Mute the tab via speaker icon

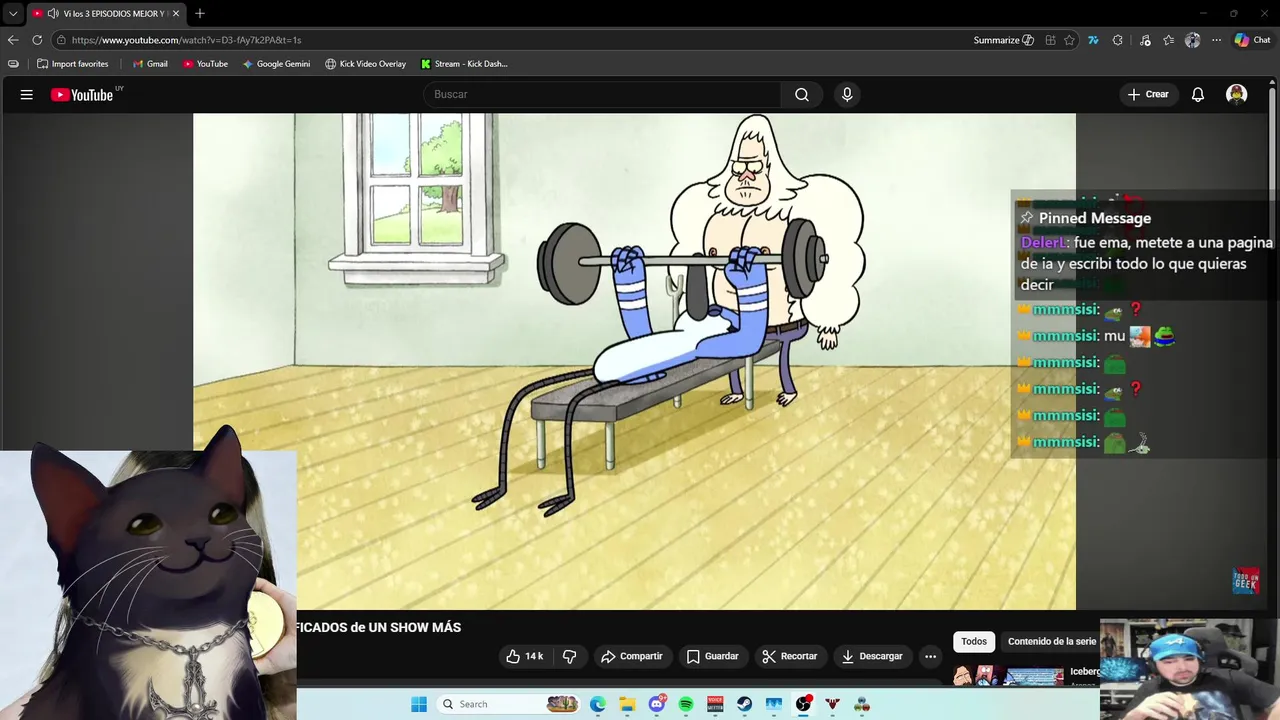click(52, 13)
